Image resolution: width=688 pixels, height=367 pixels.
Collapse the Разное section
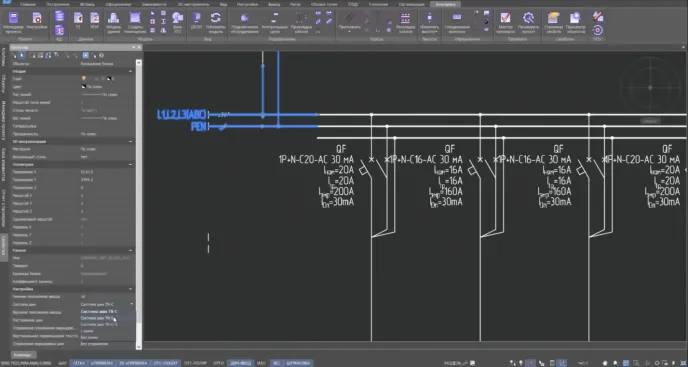[131, 250]
